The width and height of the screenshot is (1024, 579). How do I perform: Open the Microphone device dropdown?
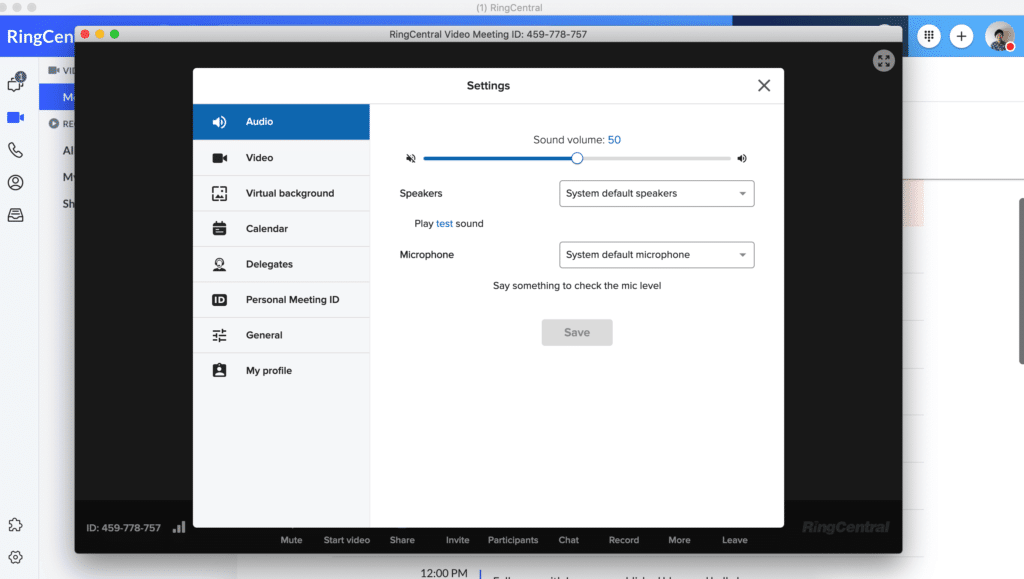(656, 255)
